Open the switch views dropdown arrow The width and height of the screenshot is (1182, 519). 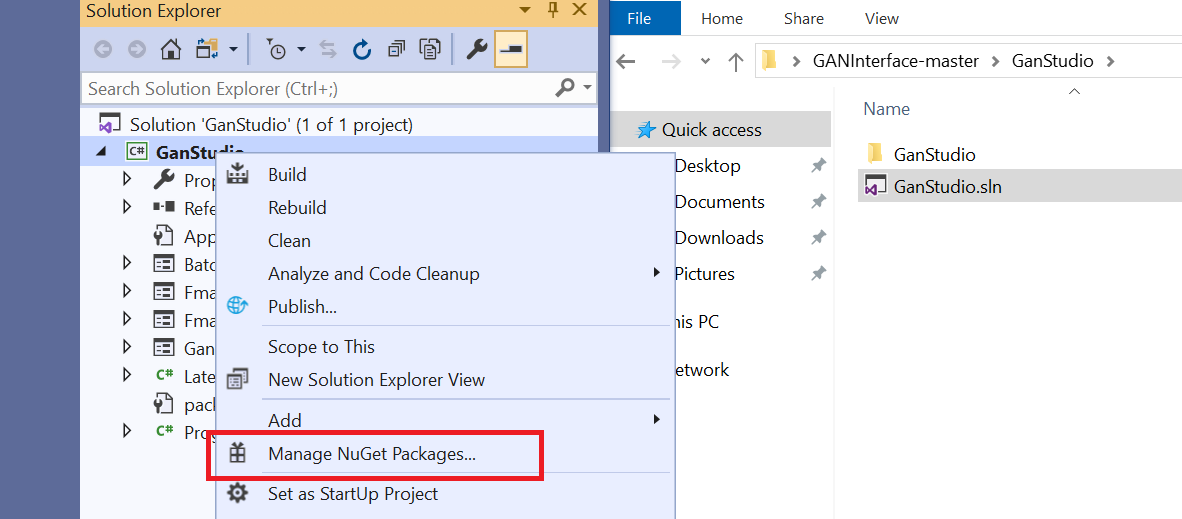point(232,50)
